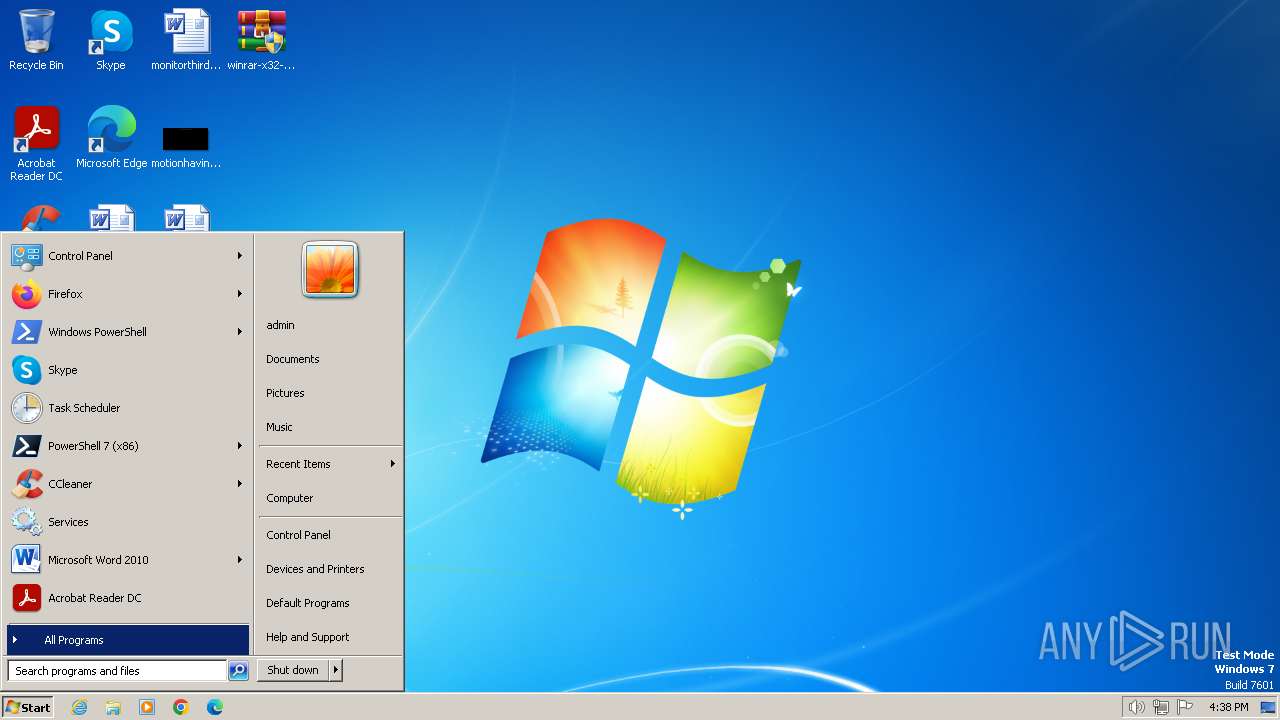Open Devices and Printers
Image resolution: width=1280 pixels, height=720 pixels.
pos(330,569)
